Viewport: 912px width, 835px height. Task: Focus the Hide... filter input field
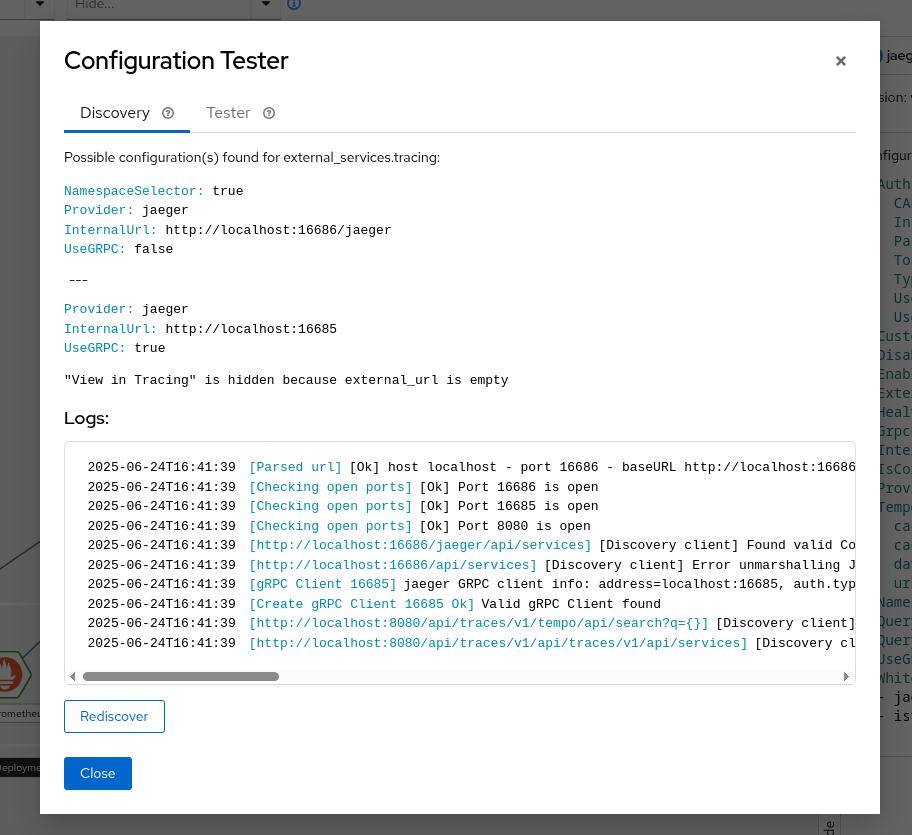pyautogui.click(x=160, y=5)
